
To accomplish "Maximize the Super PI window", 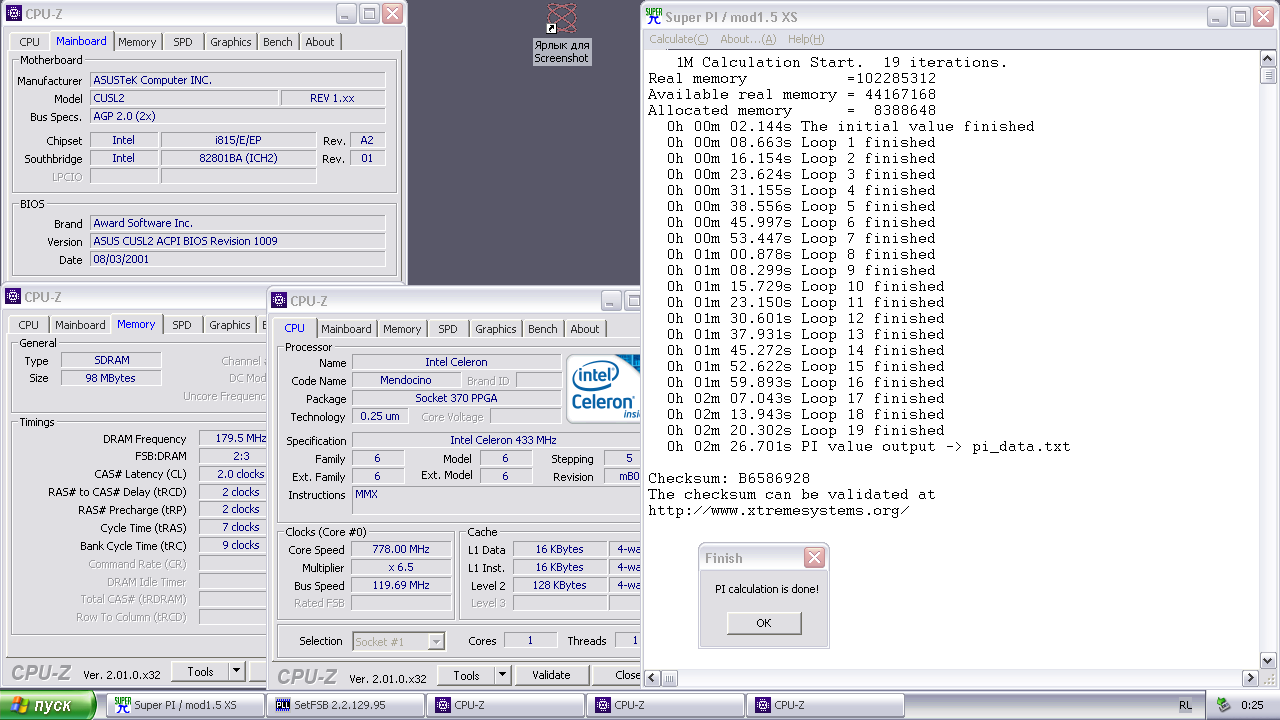I will click(1240, 16).
